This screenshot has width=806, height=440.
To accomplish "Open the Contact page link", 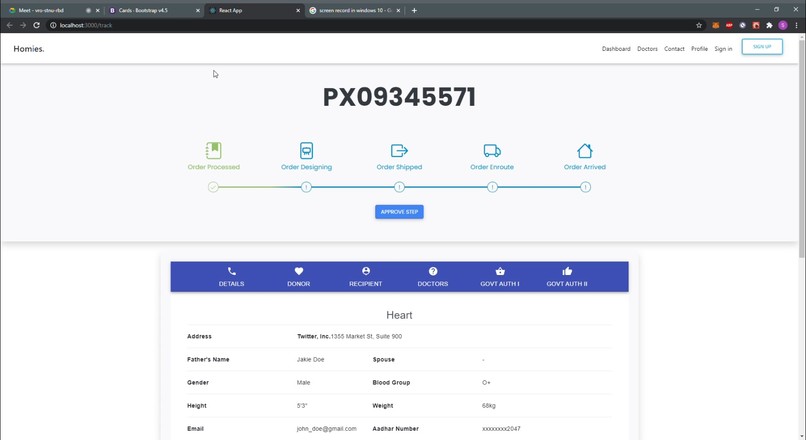I will click(674, 49).
